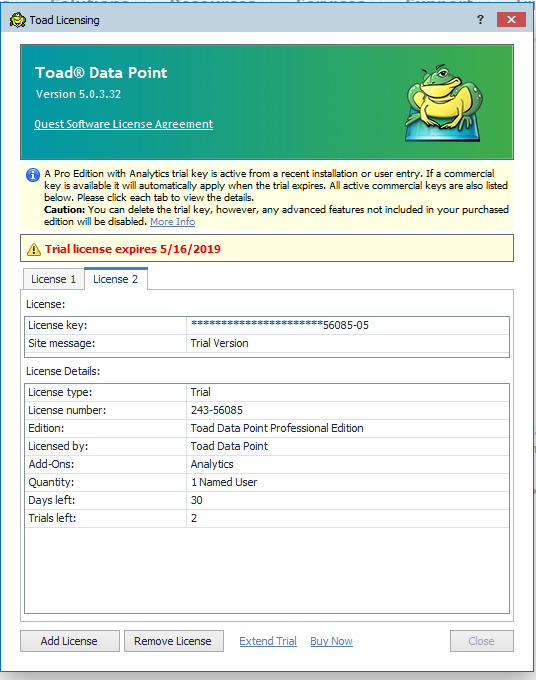Screen dimensions: 536x680
Task: Click the 'Days left:' row label
Action: coord(52,500)
